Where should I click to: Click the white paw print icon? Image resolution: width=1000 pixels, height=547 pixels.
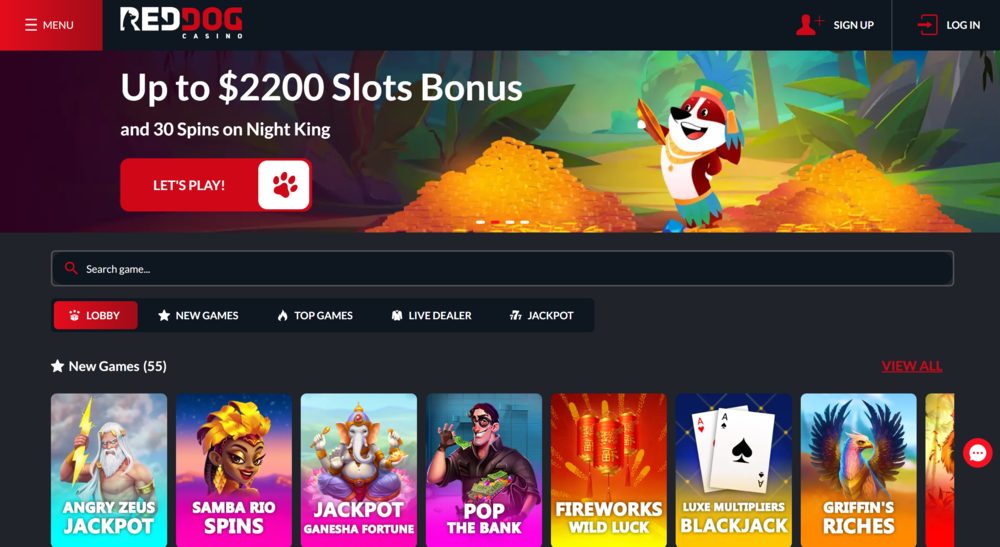pos(284,185)
